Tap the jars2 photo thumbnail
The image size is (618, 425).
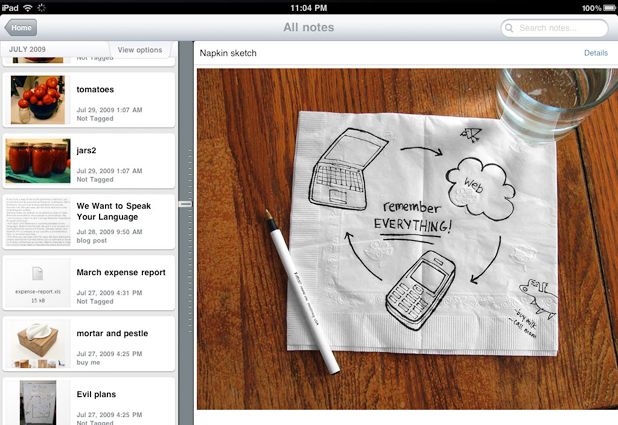pos(38,161)
